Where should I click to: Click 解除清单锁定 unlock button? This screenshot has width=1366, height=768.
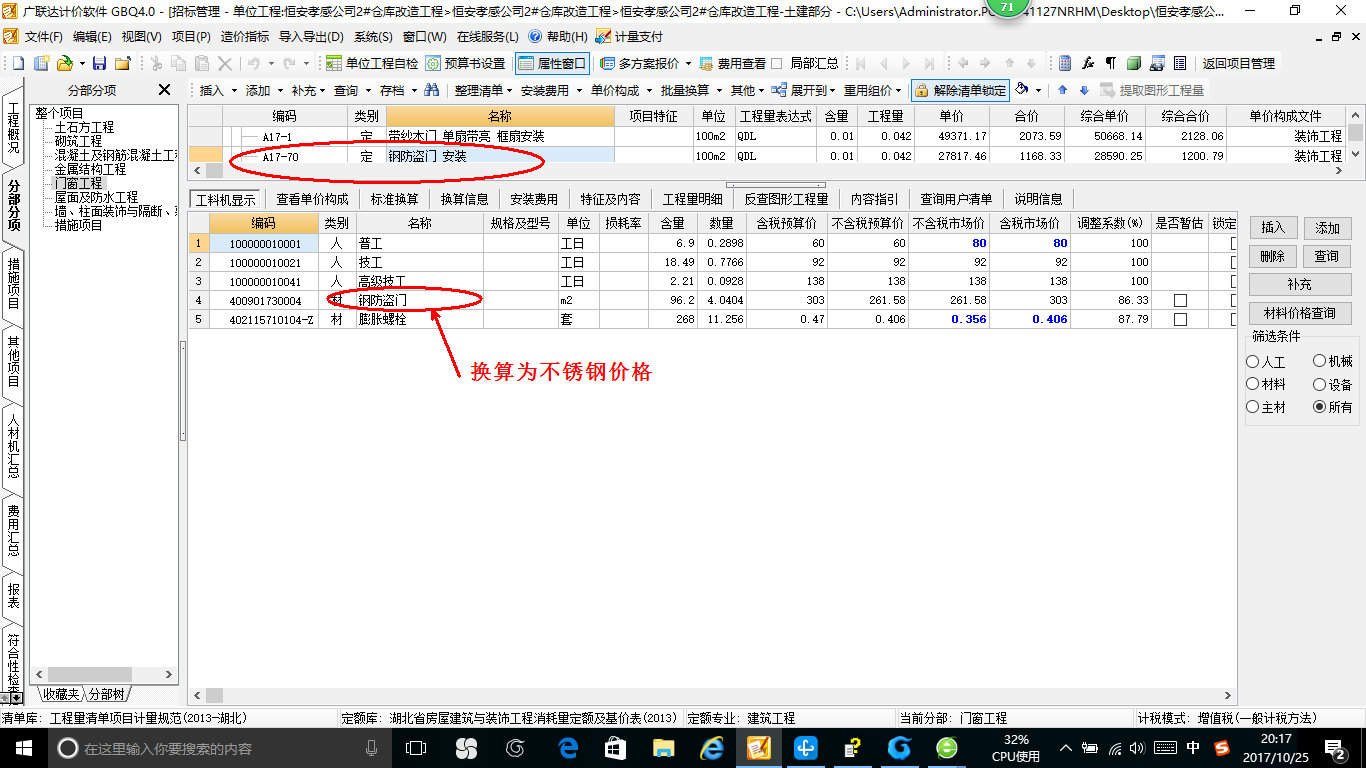click(x=960, y=90)
